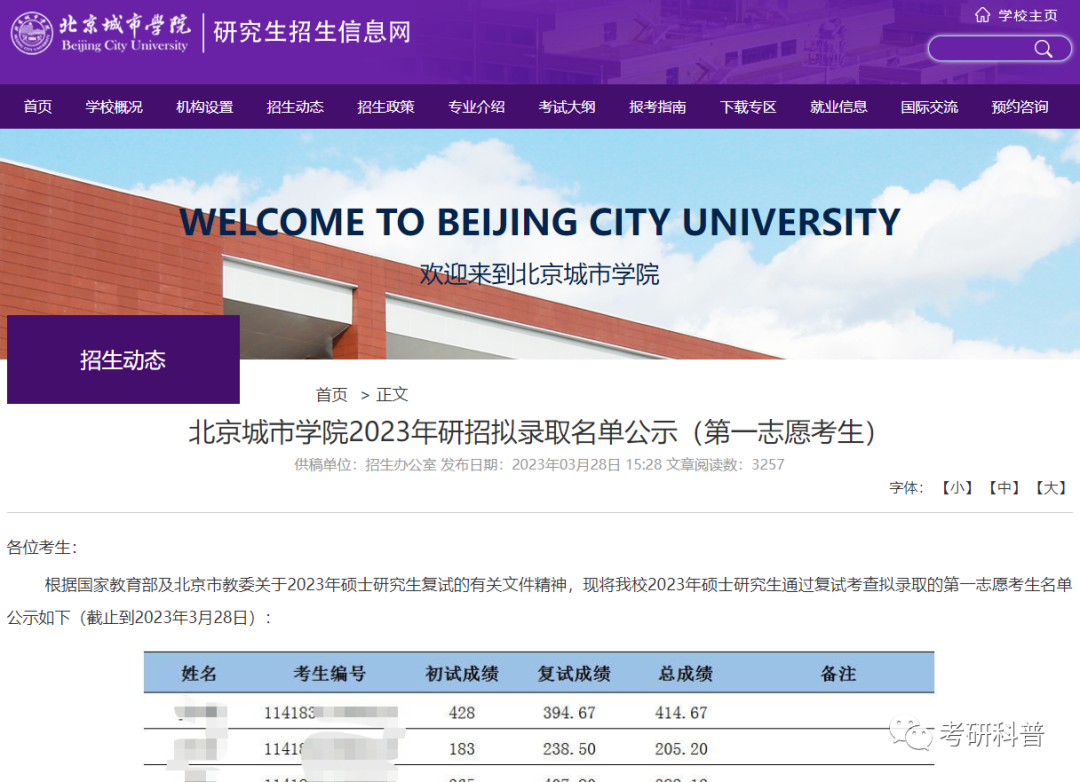Image resolution: width=1080 pixels, height=782 pixels.
Task: Open the 下载专区 menu item
Action: pos(748,107)
